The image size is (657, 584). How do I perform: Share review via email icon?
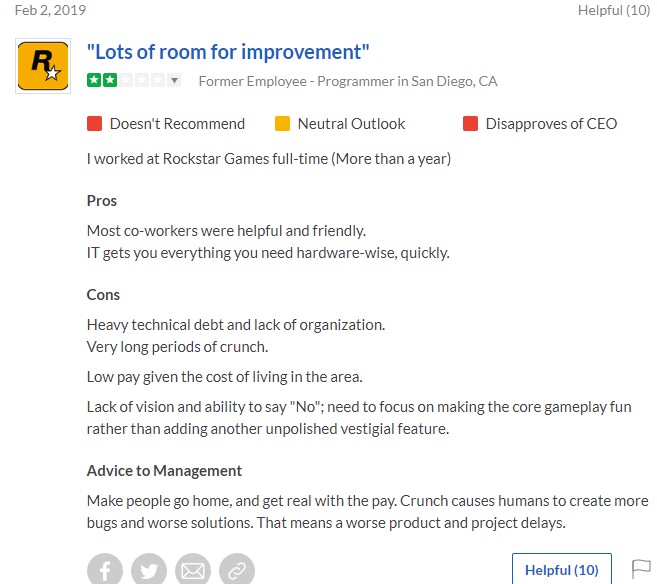pyautogui.click(x=193, y=570)
